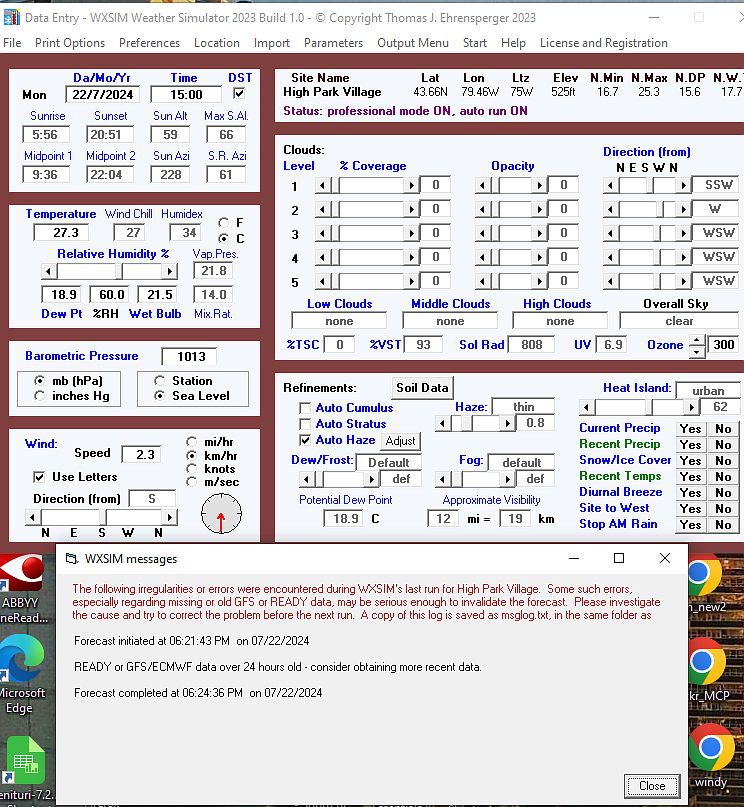Open License and Registration menu
This screenshot has width=744, height=807.
(604, 43)
